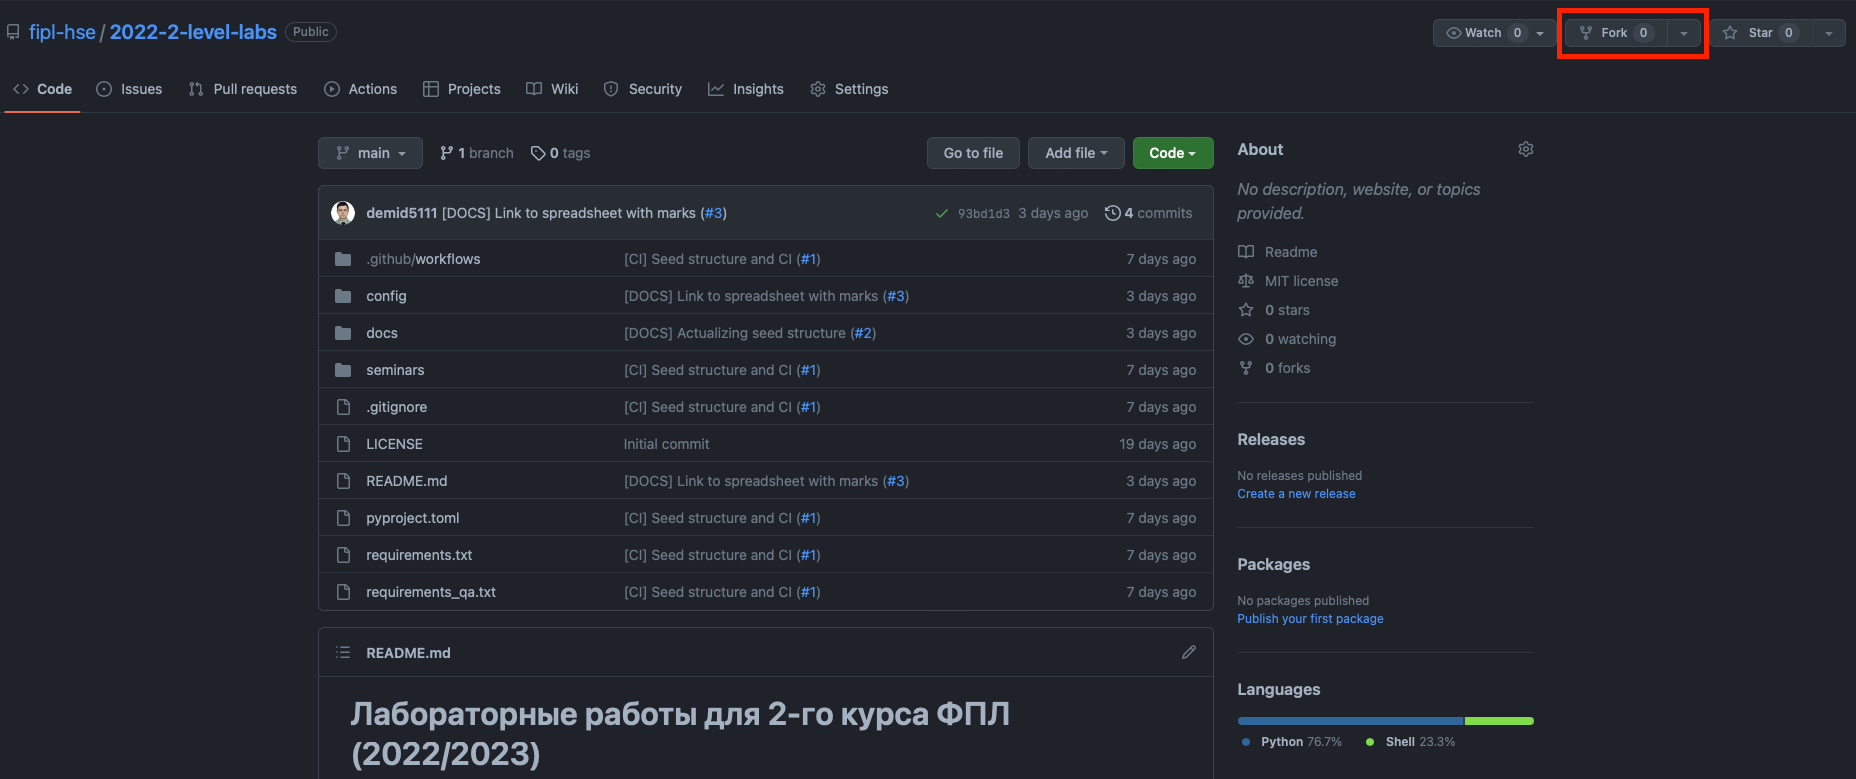Click the requirements_qa.txt file icon
The width and height of the screenshot is (1856, 779).
click(x=343, y=592)
